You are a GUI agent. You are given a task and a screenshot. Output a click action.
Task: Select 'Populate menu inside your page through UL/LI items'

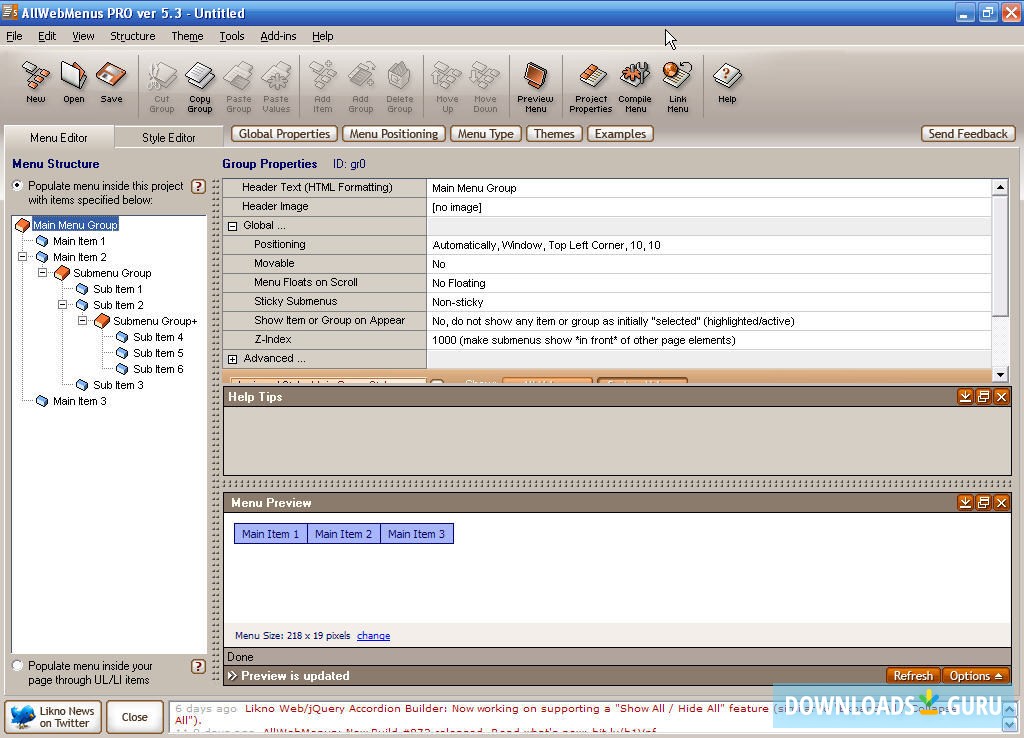[x=17, y=664]
